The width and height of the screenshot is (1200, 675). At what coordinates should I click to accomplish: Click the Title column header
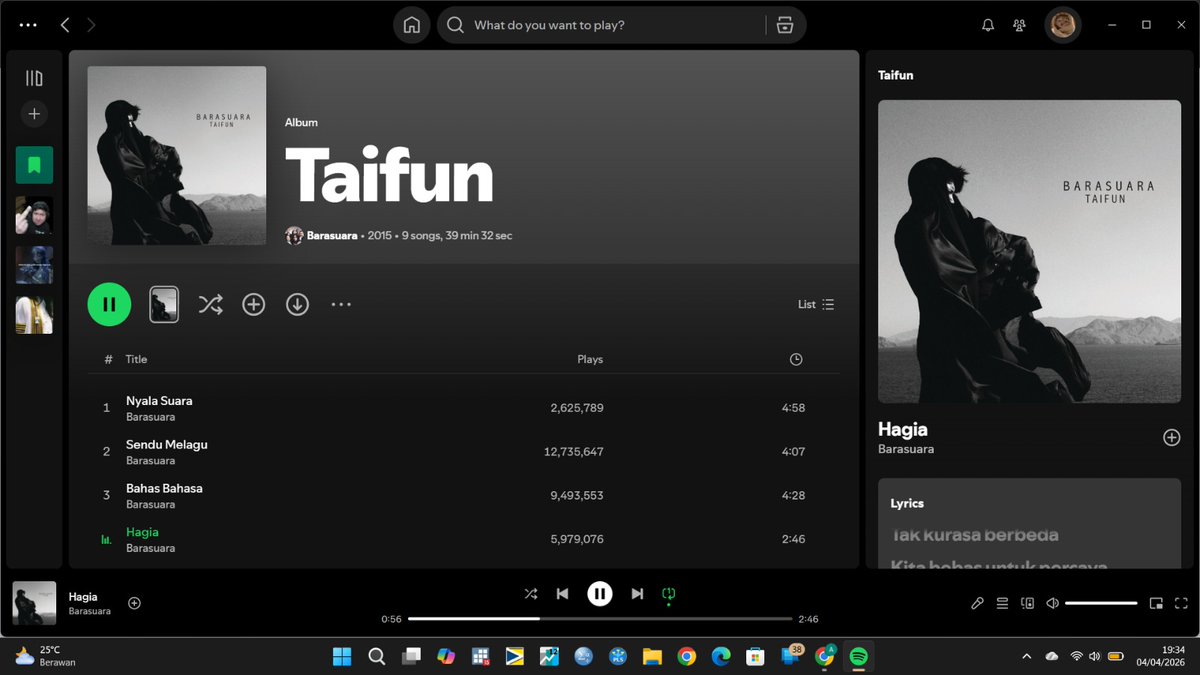[136, 359]
